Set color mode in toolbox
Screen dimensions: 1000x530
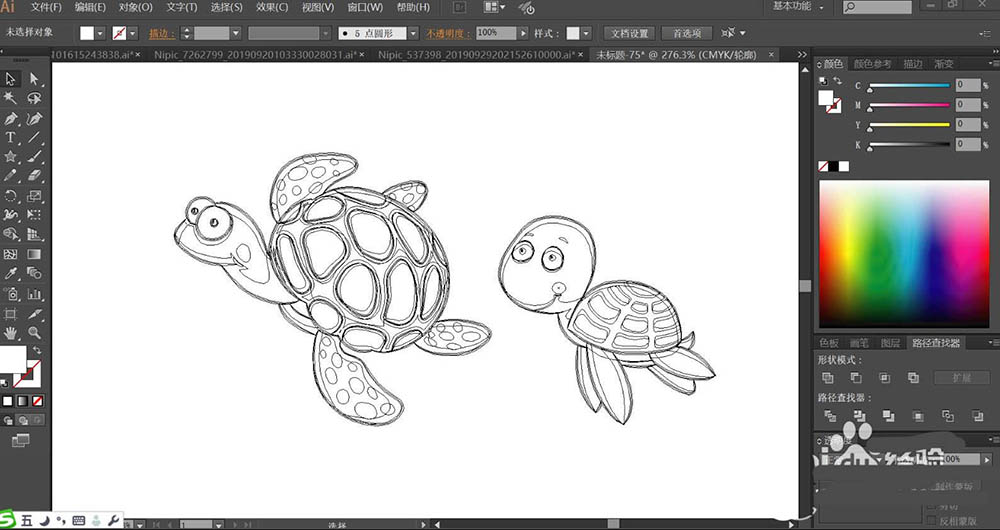8,401
